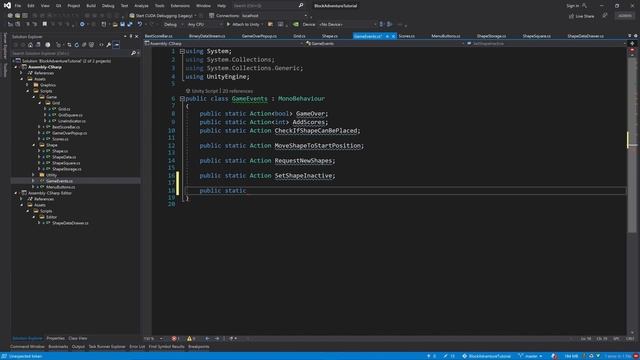Select GridSquare.cs in Solution Explorer
This screenshot has height=360, width=640.
pos(70,115)
